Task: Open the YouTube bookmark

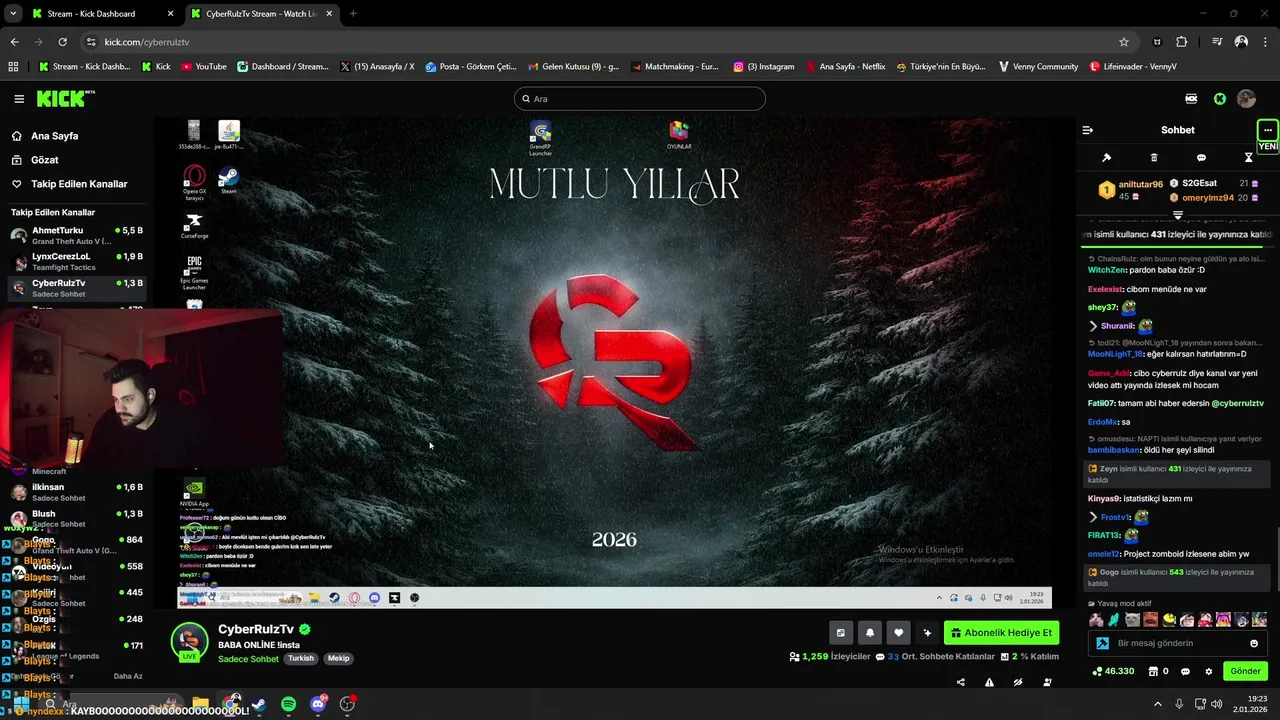Action: (x=204, y=67)
